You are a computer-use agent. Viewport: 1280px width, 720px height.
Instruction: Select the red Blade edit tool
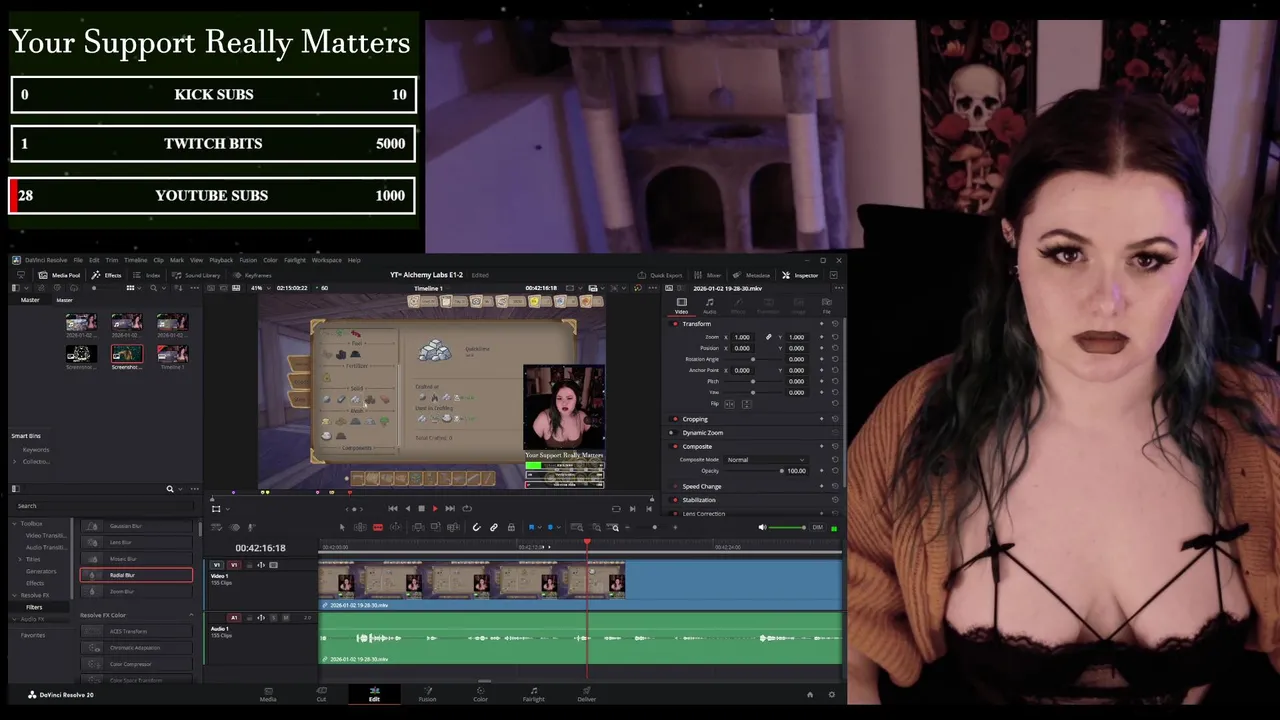[378, 527]
